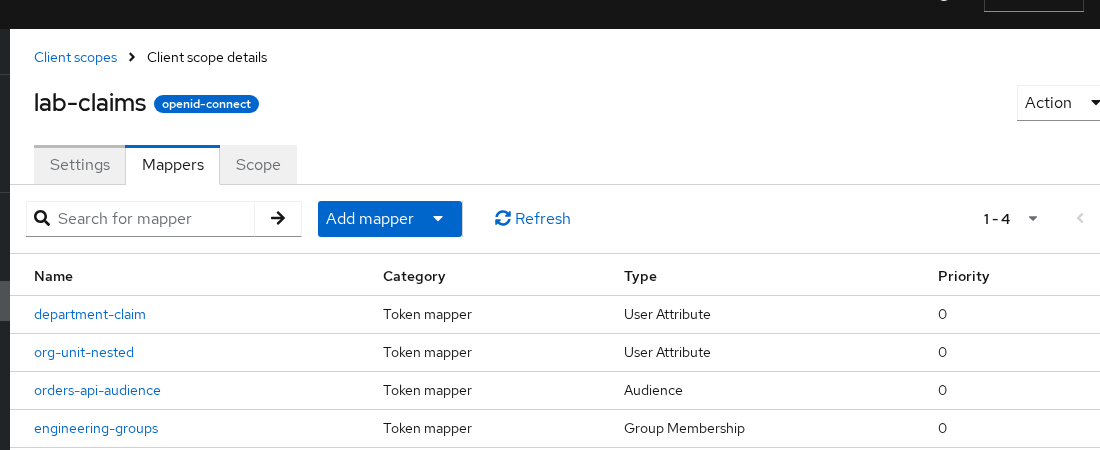Click the openid-connect protocol badge

click(206, 104)
